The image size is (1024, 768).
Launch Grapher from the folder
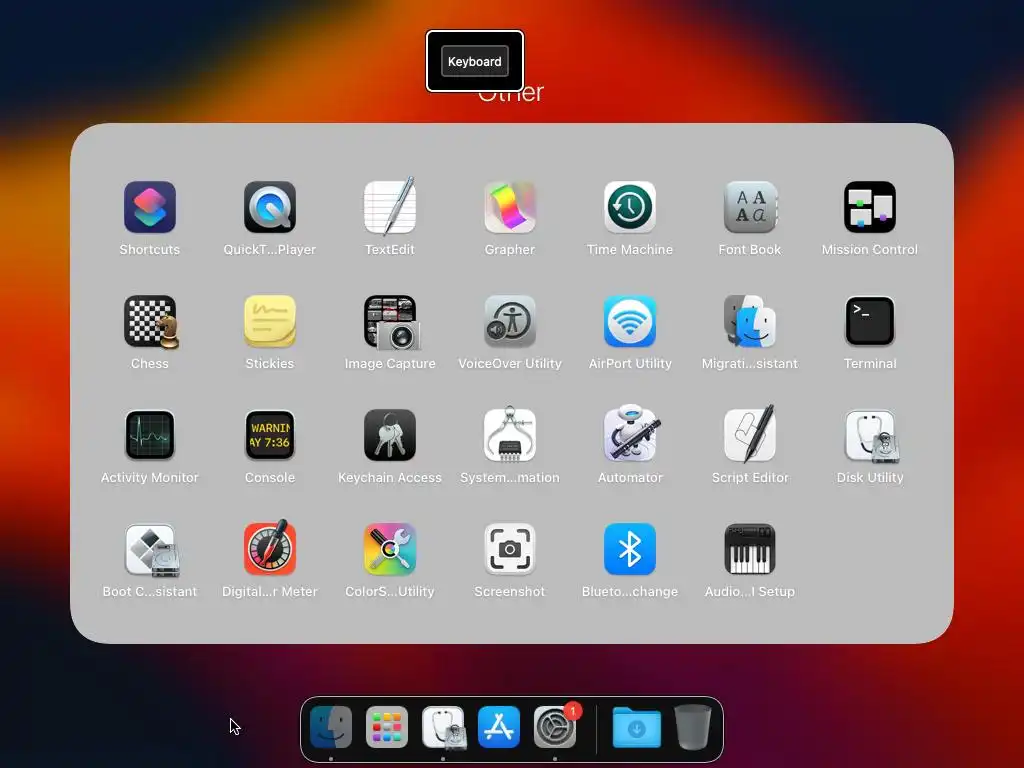[x=510, y=207]
